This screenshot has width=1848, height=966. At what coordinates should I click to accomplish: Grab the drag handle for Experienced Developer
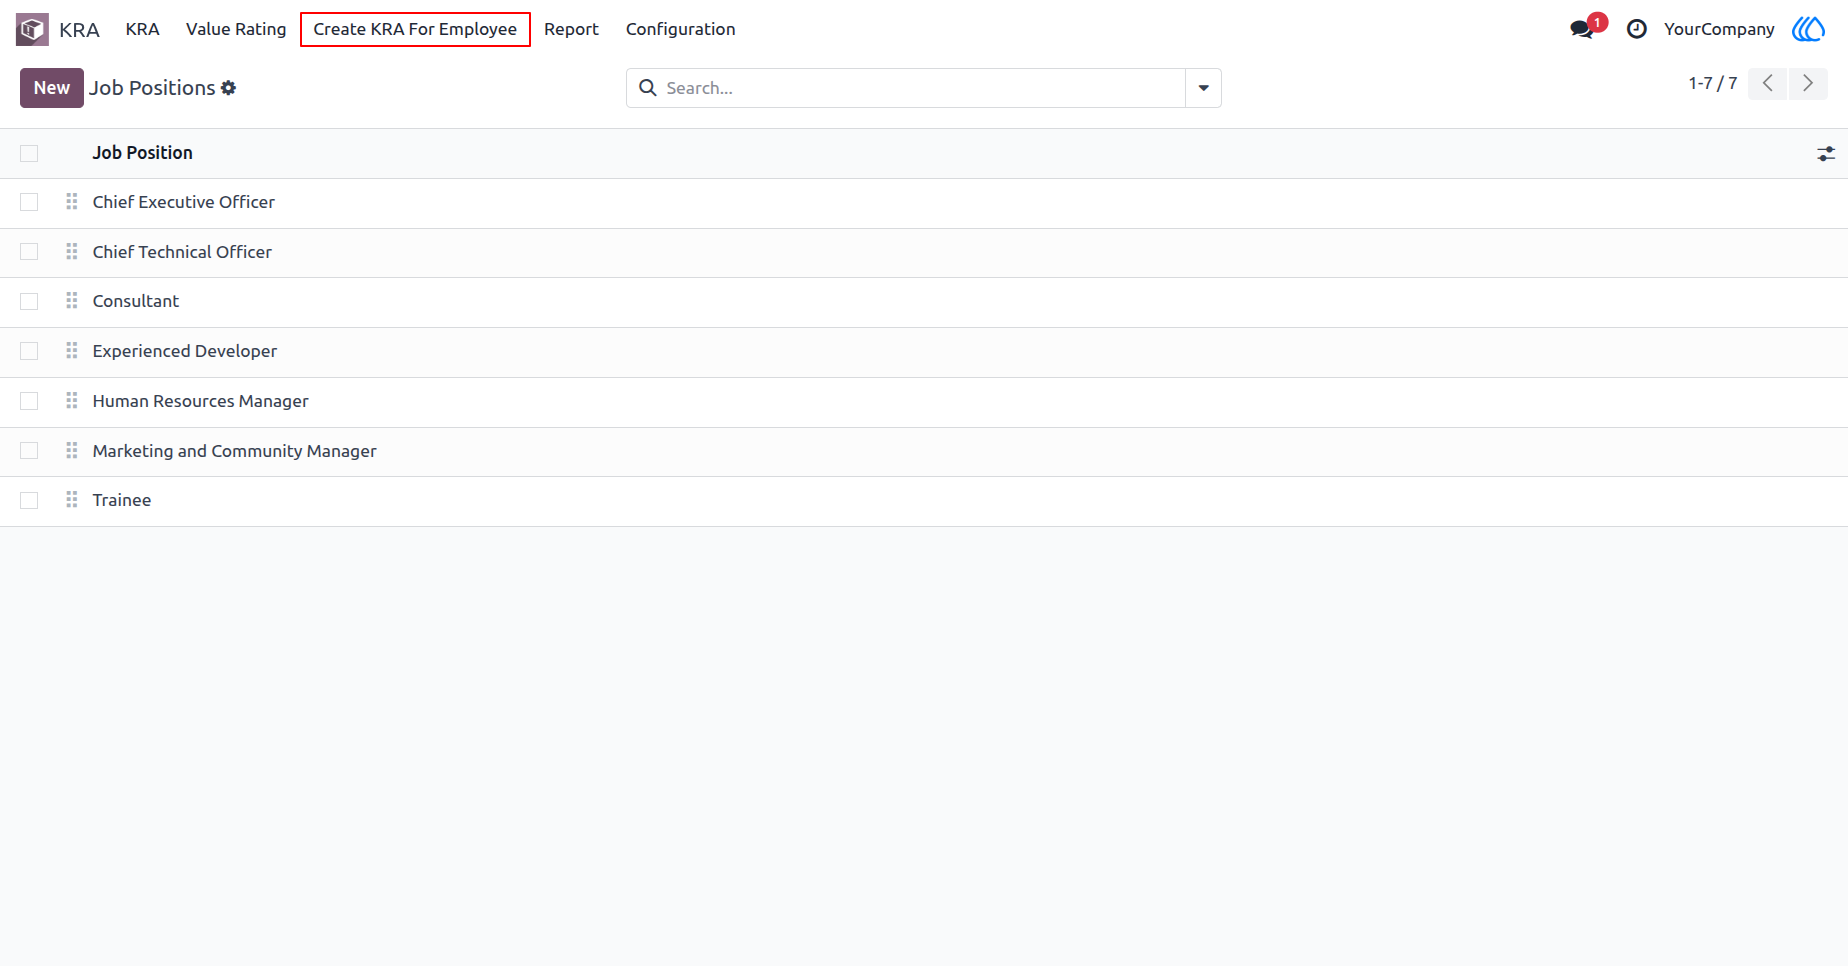(x=72, y=351)
